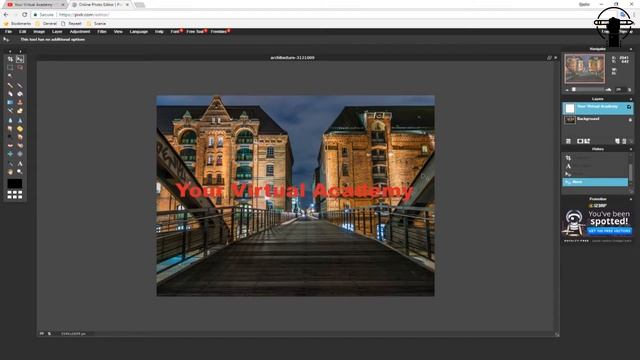Click the Navigator zoom out icon
Screen dimensions: 640x360
(x=567, y=90)
